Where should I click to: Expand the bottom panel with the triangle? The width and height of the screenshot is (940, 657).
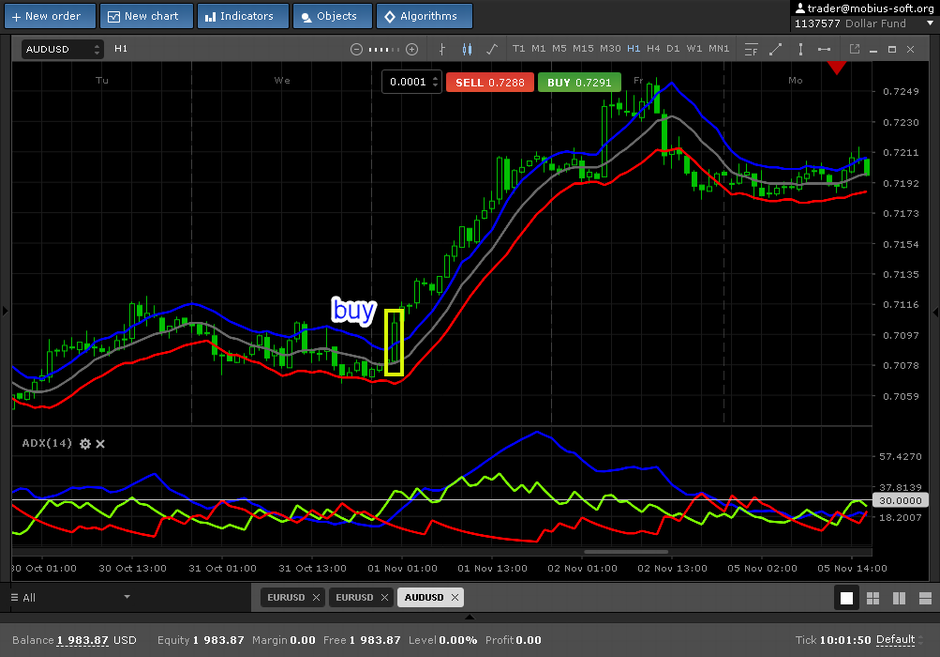point(469,617)
